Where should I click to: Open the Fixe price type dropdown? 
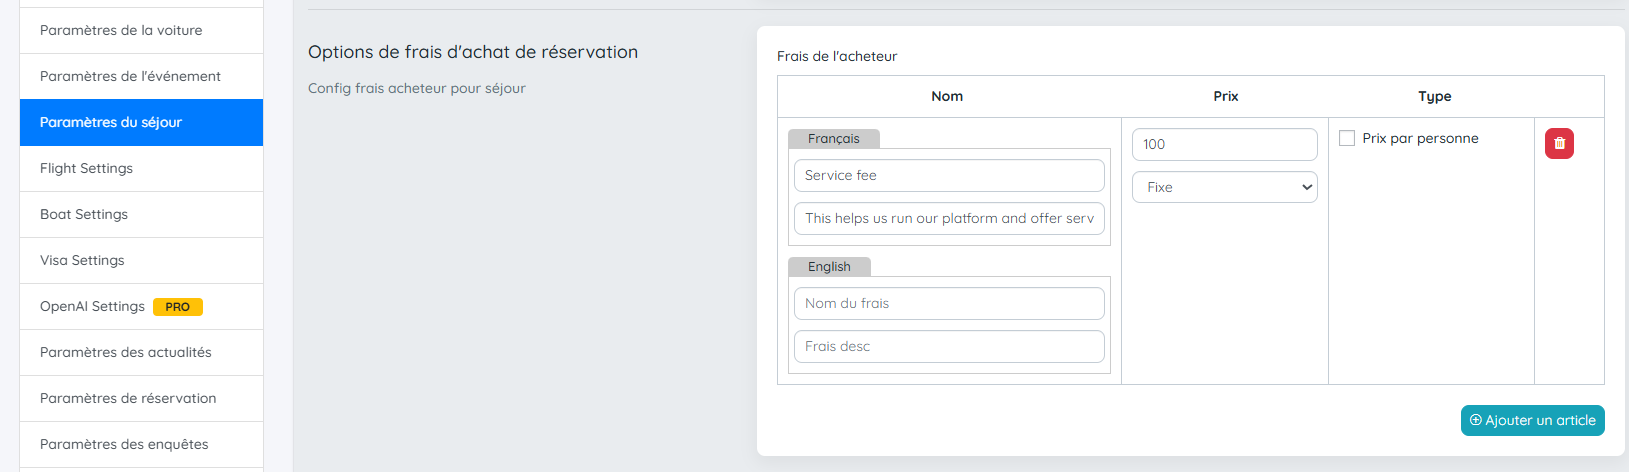1224,187
